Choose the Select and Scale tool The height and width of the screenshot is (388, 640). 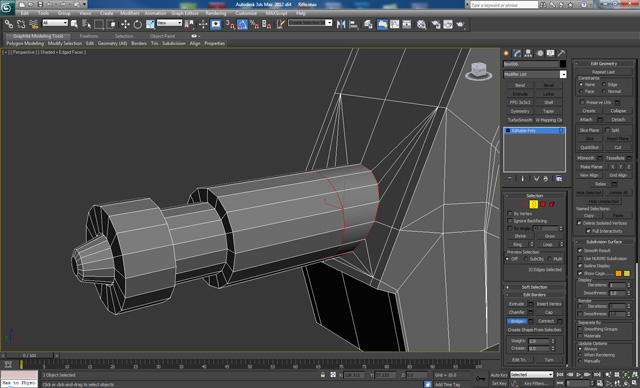coord(150,24)
